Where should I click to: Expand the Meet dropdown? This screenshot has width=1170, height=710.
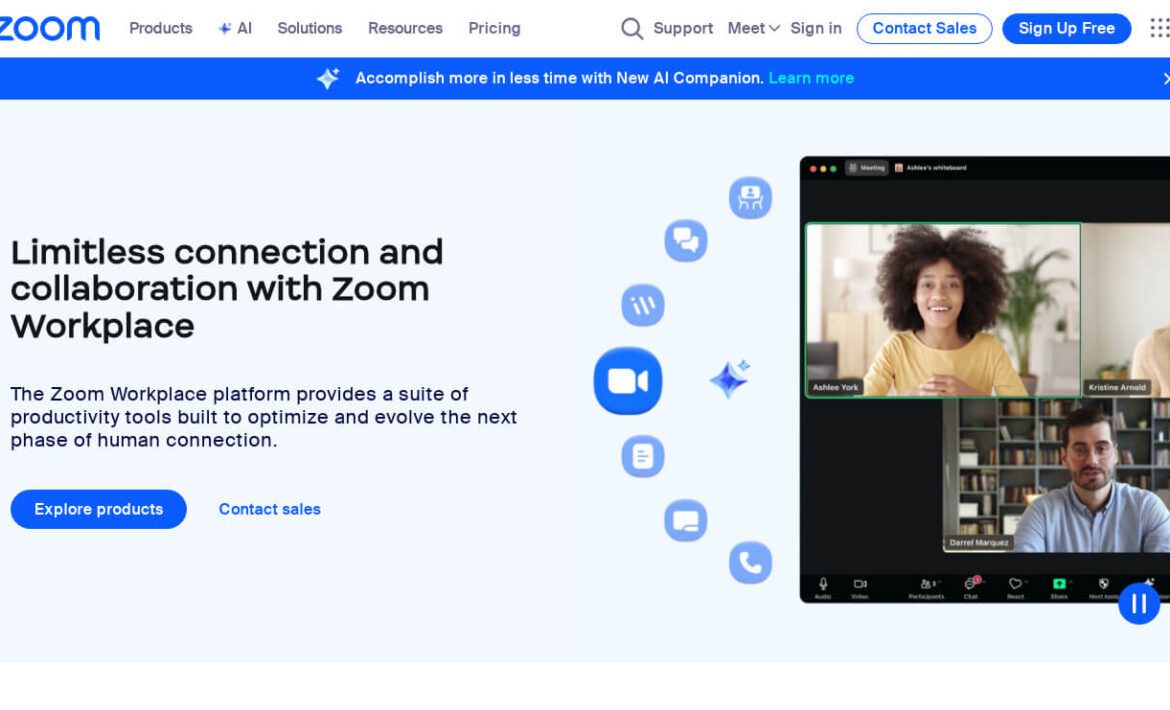point(754,28)
